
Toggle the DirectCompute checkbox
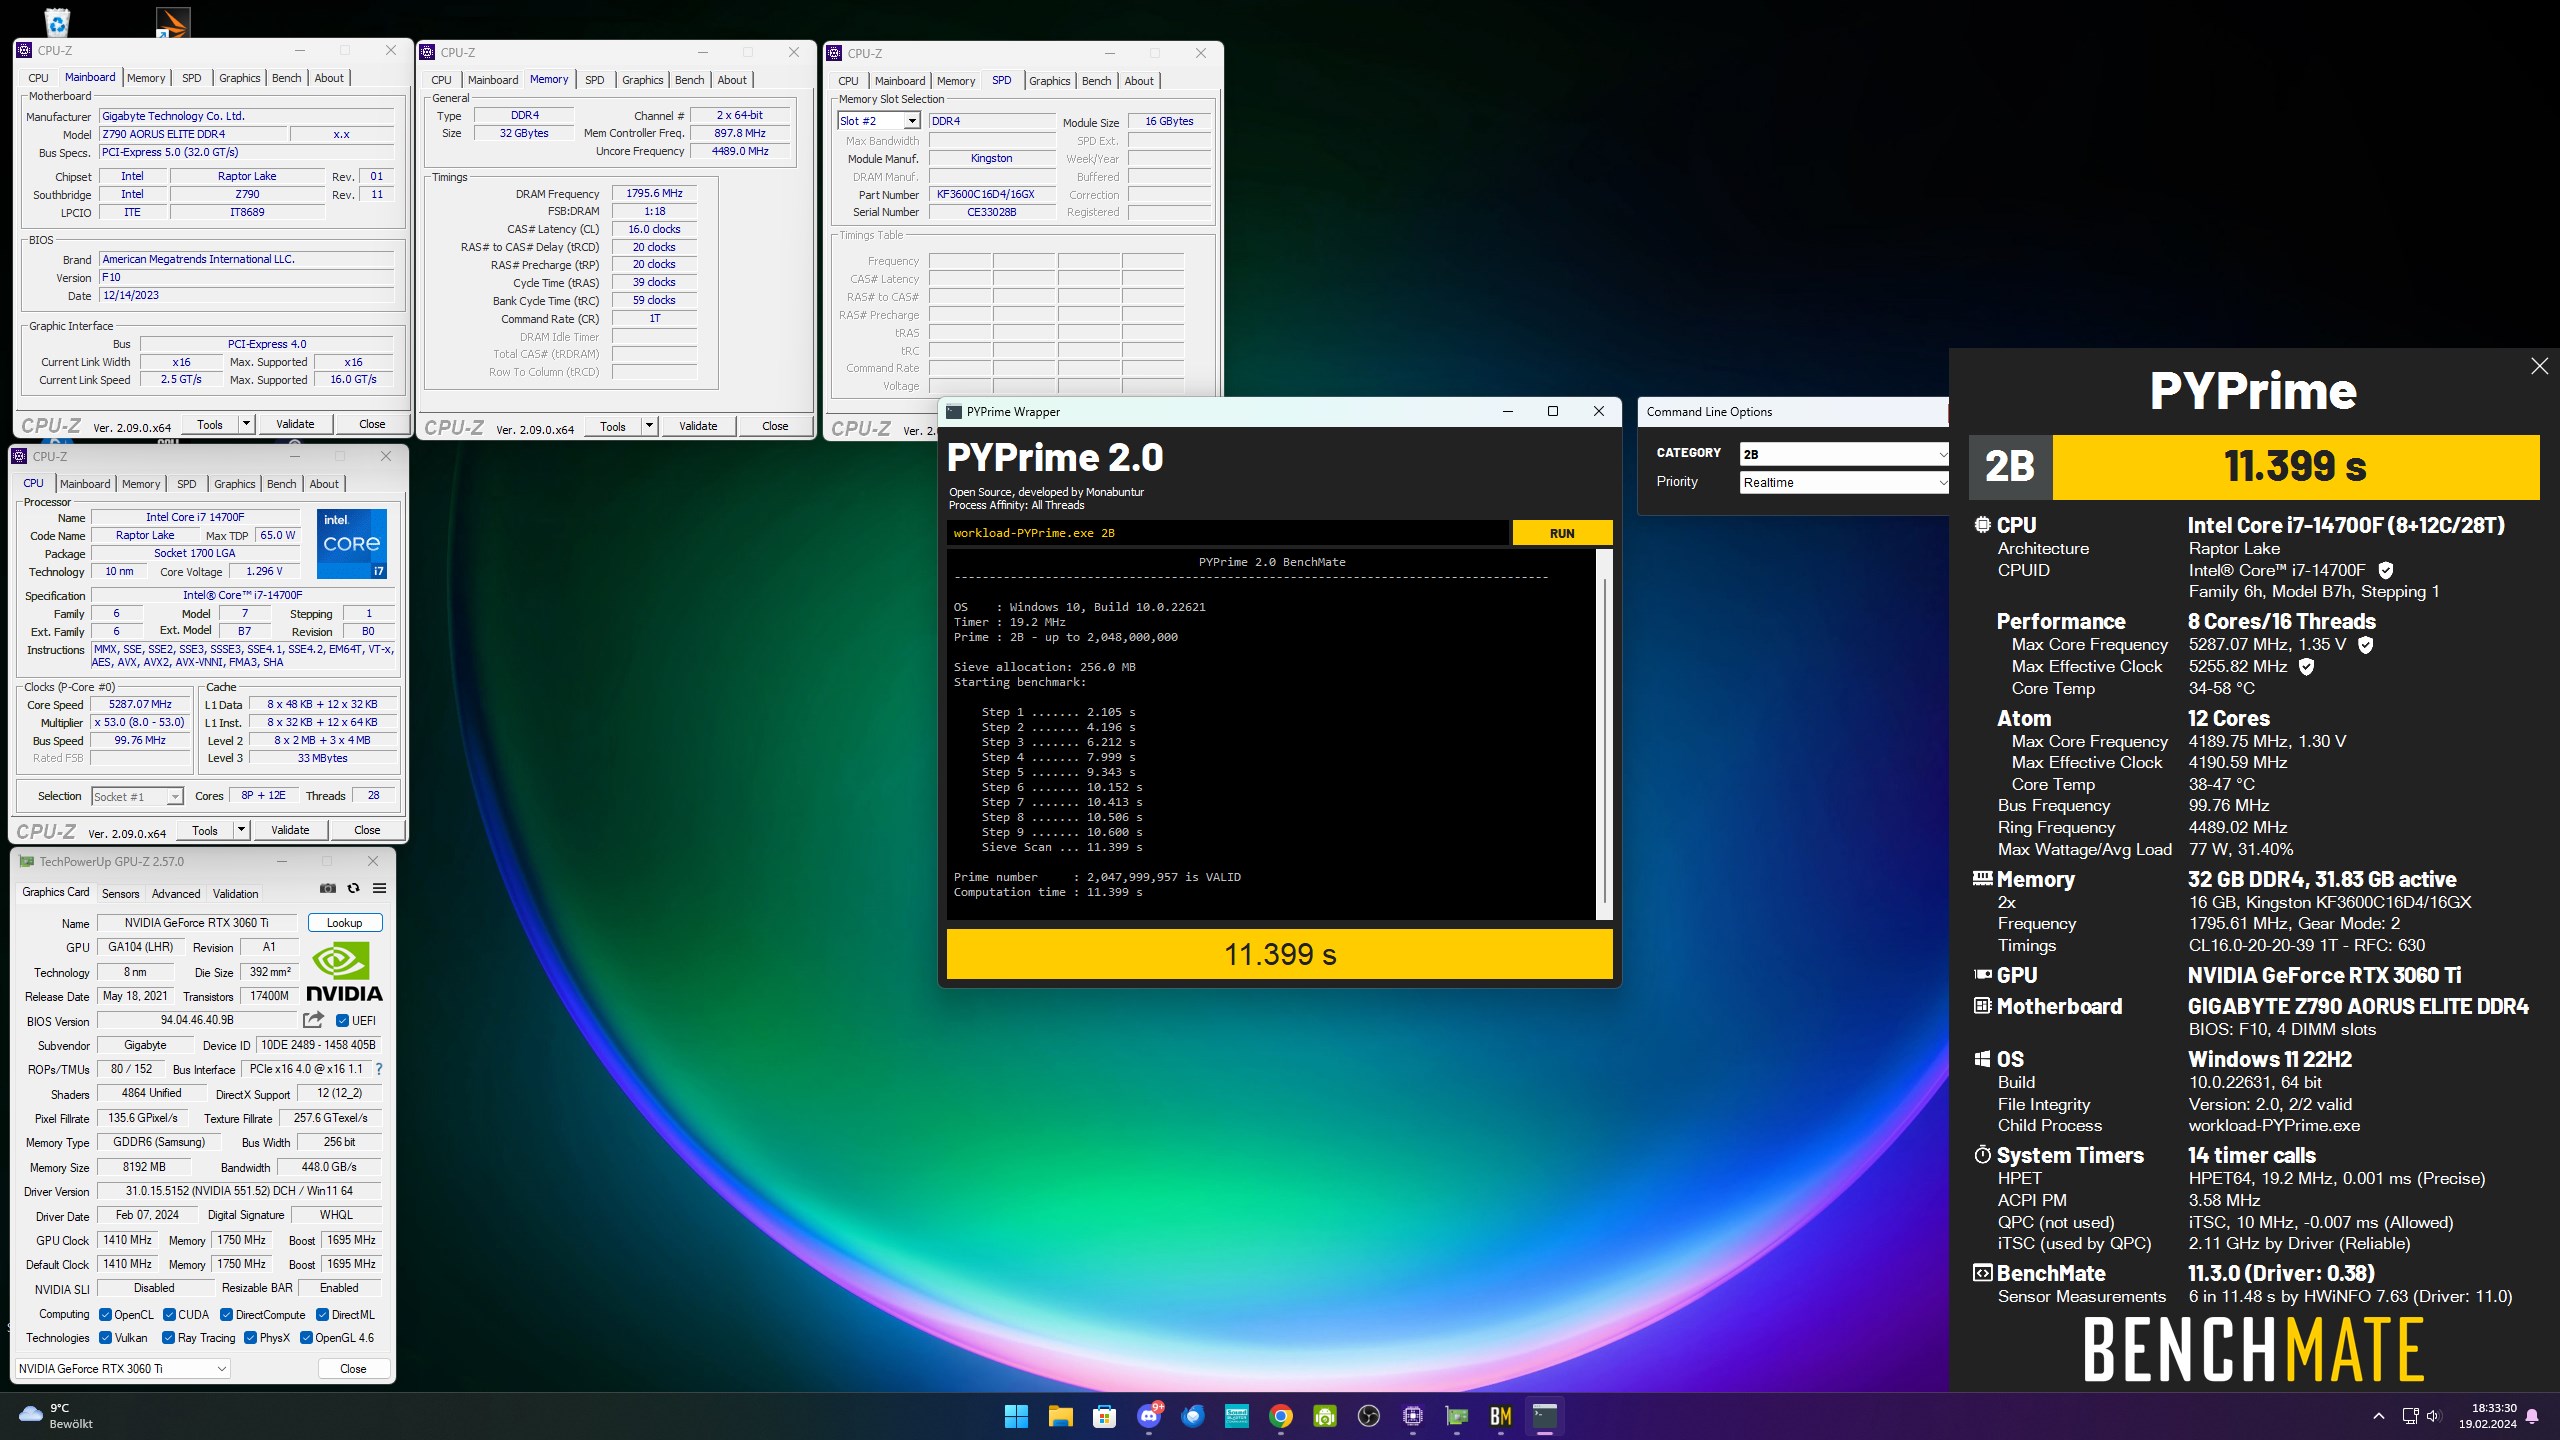[226, 1315]
